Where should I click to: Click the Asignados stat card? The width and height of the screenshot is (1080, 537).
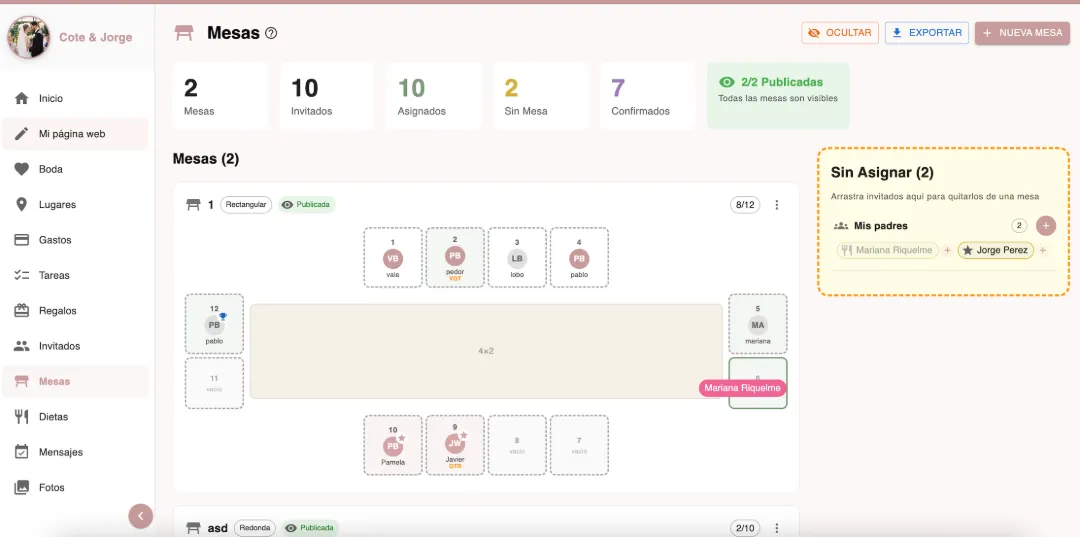tap(434, 96)
